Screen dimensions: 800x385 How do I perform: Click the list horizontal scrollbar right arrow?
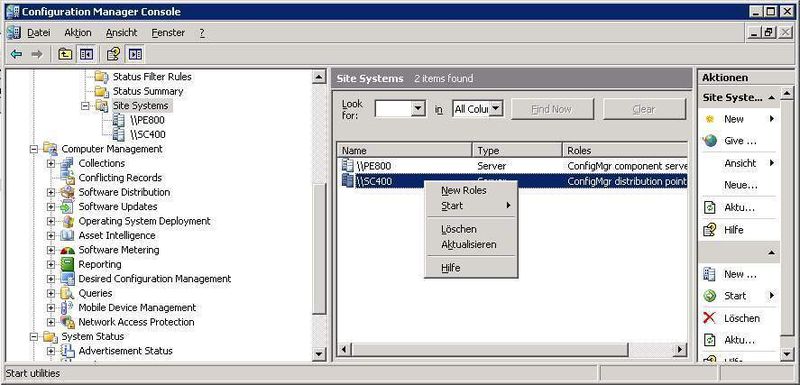coord(680,350)
